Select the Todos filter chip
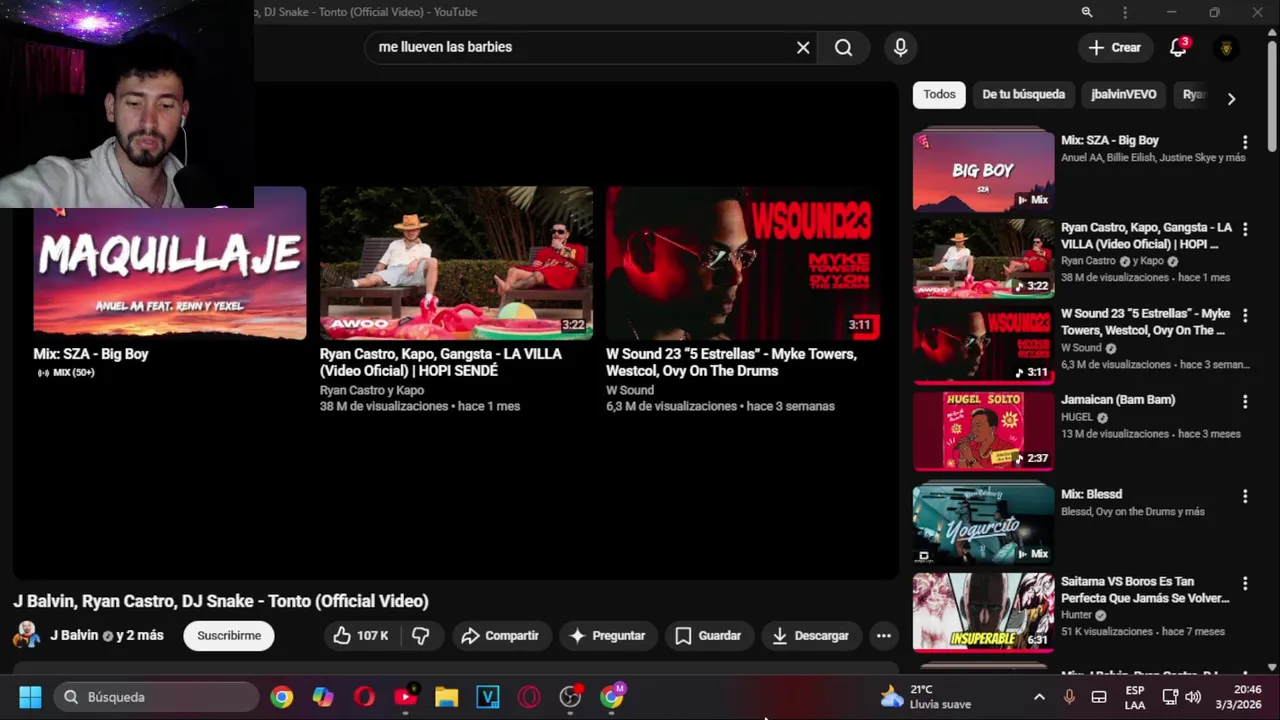Screen dimensions: 1280x720 coord(939,94)
